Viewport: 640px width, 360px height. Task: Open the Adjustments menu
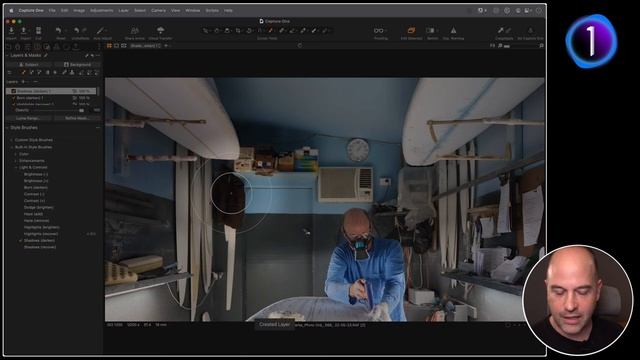[102, 10]
